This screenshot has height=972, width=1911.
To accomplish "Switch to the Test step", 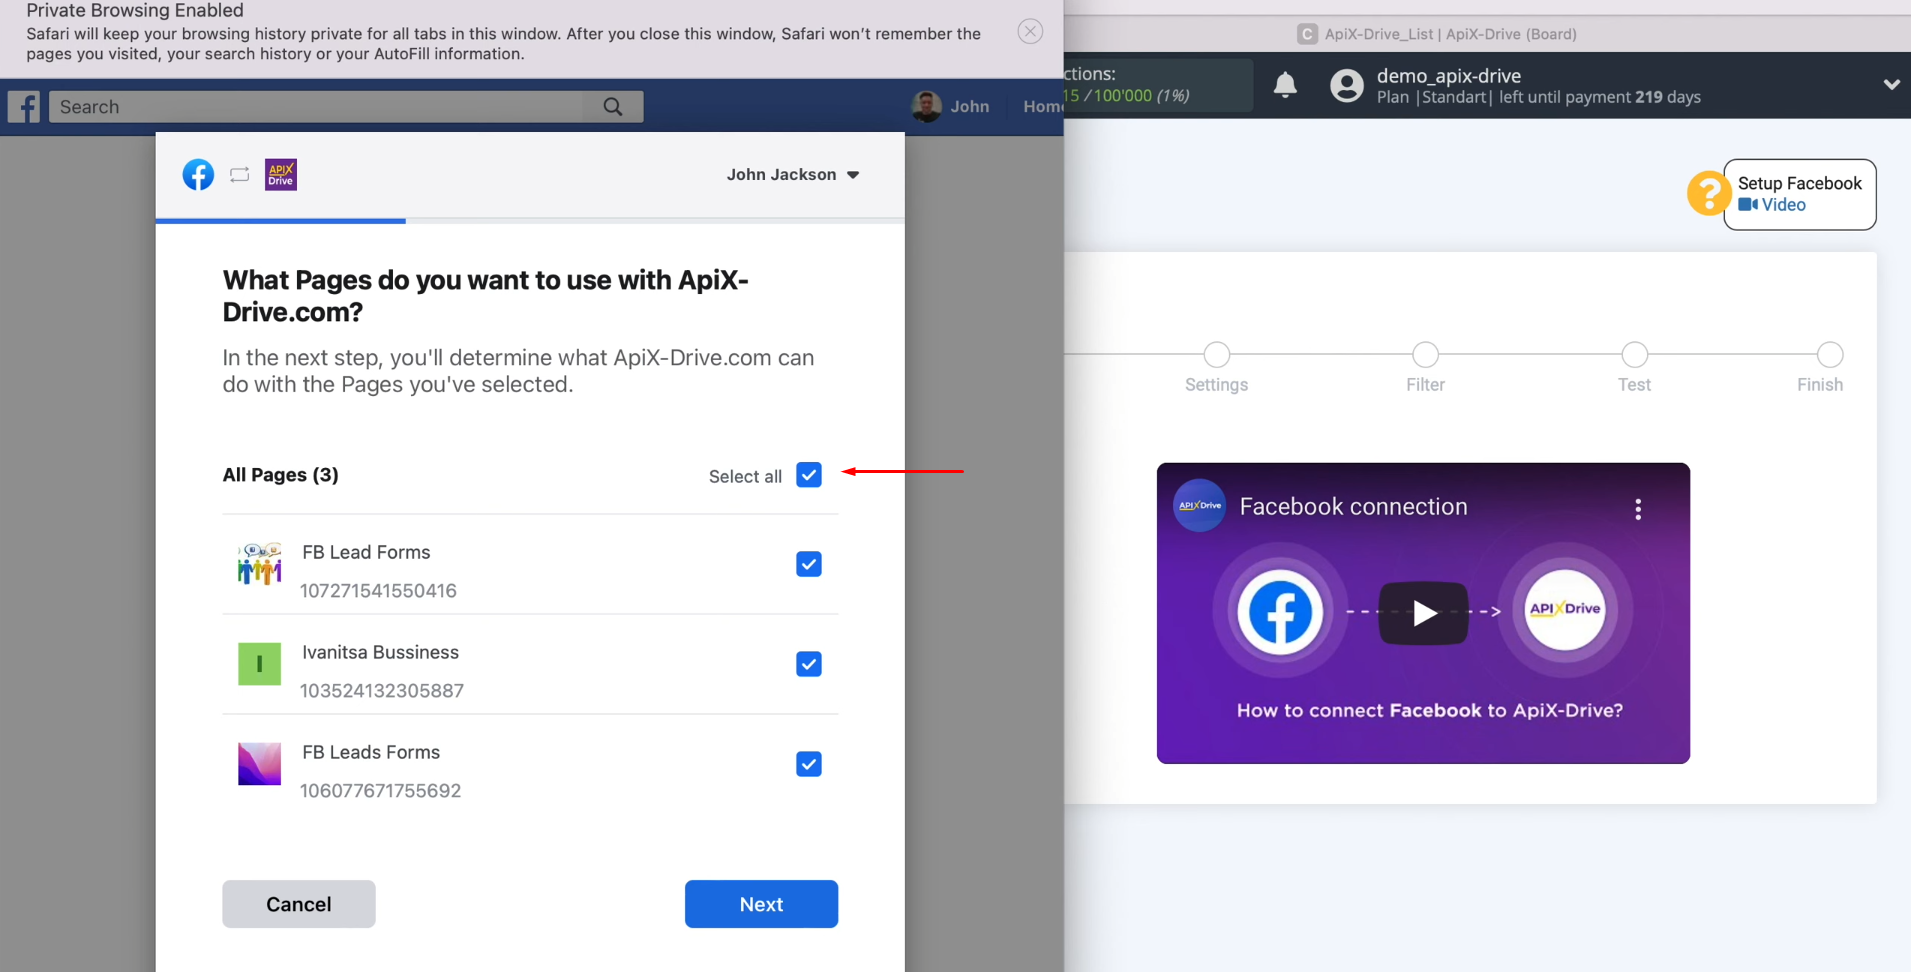I will pos(1634,354).
